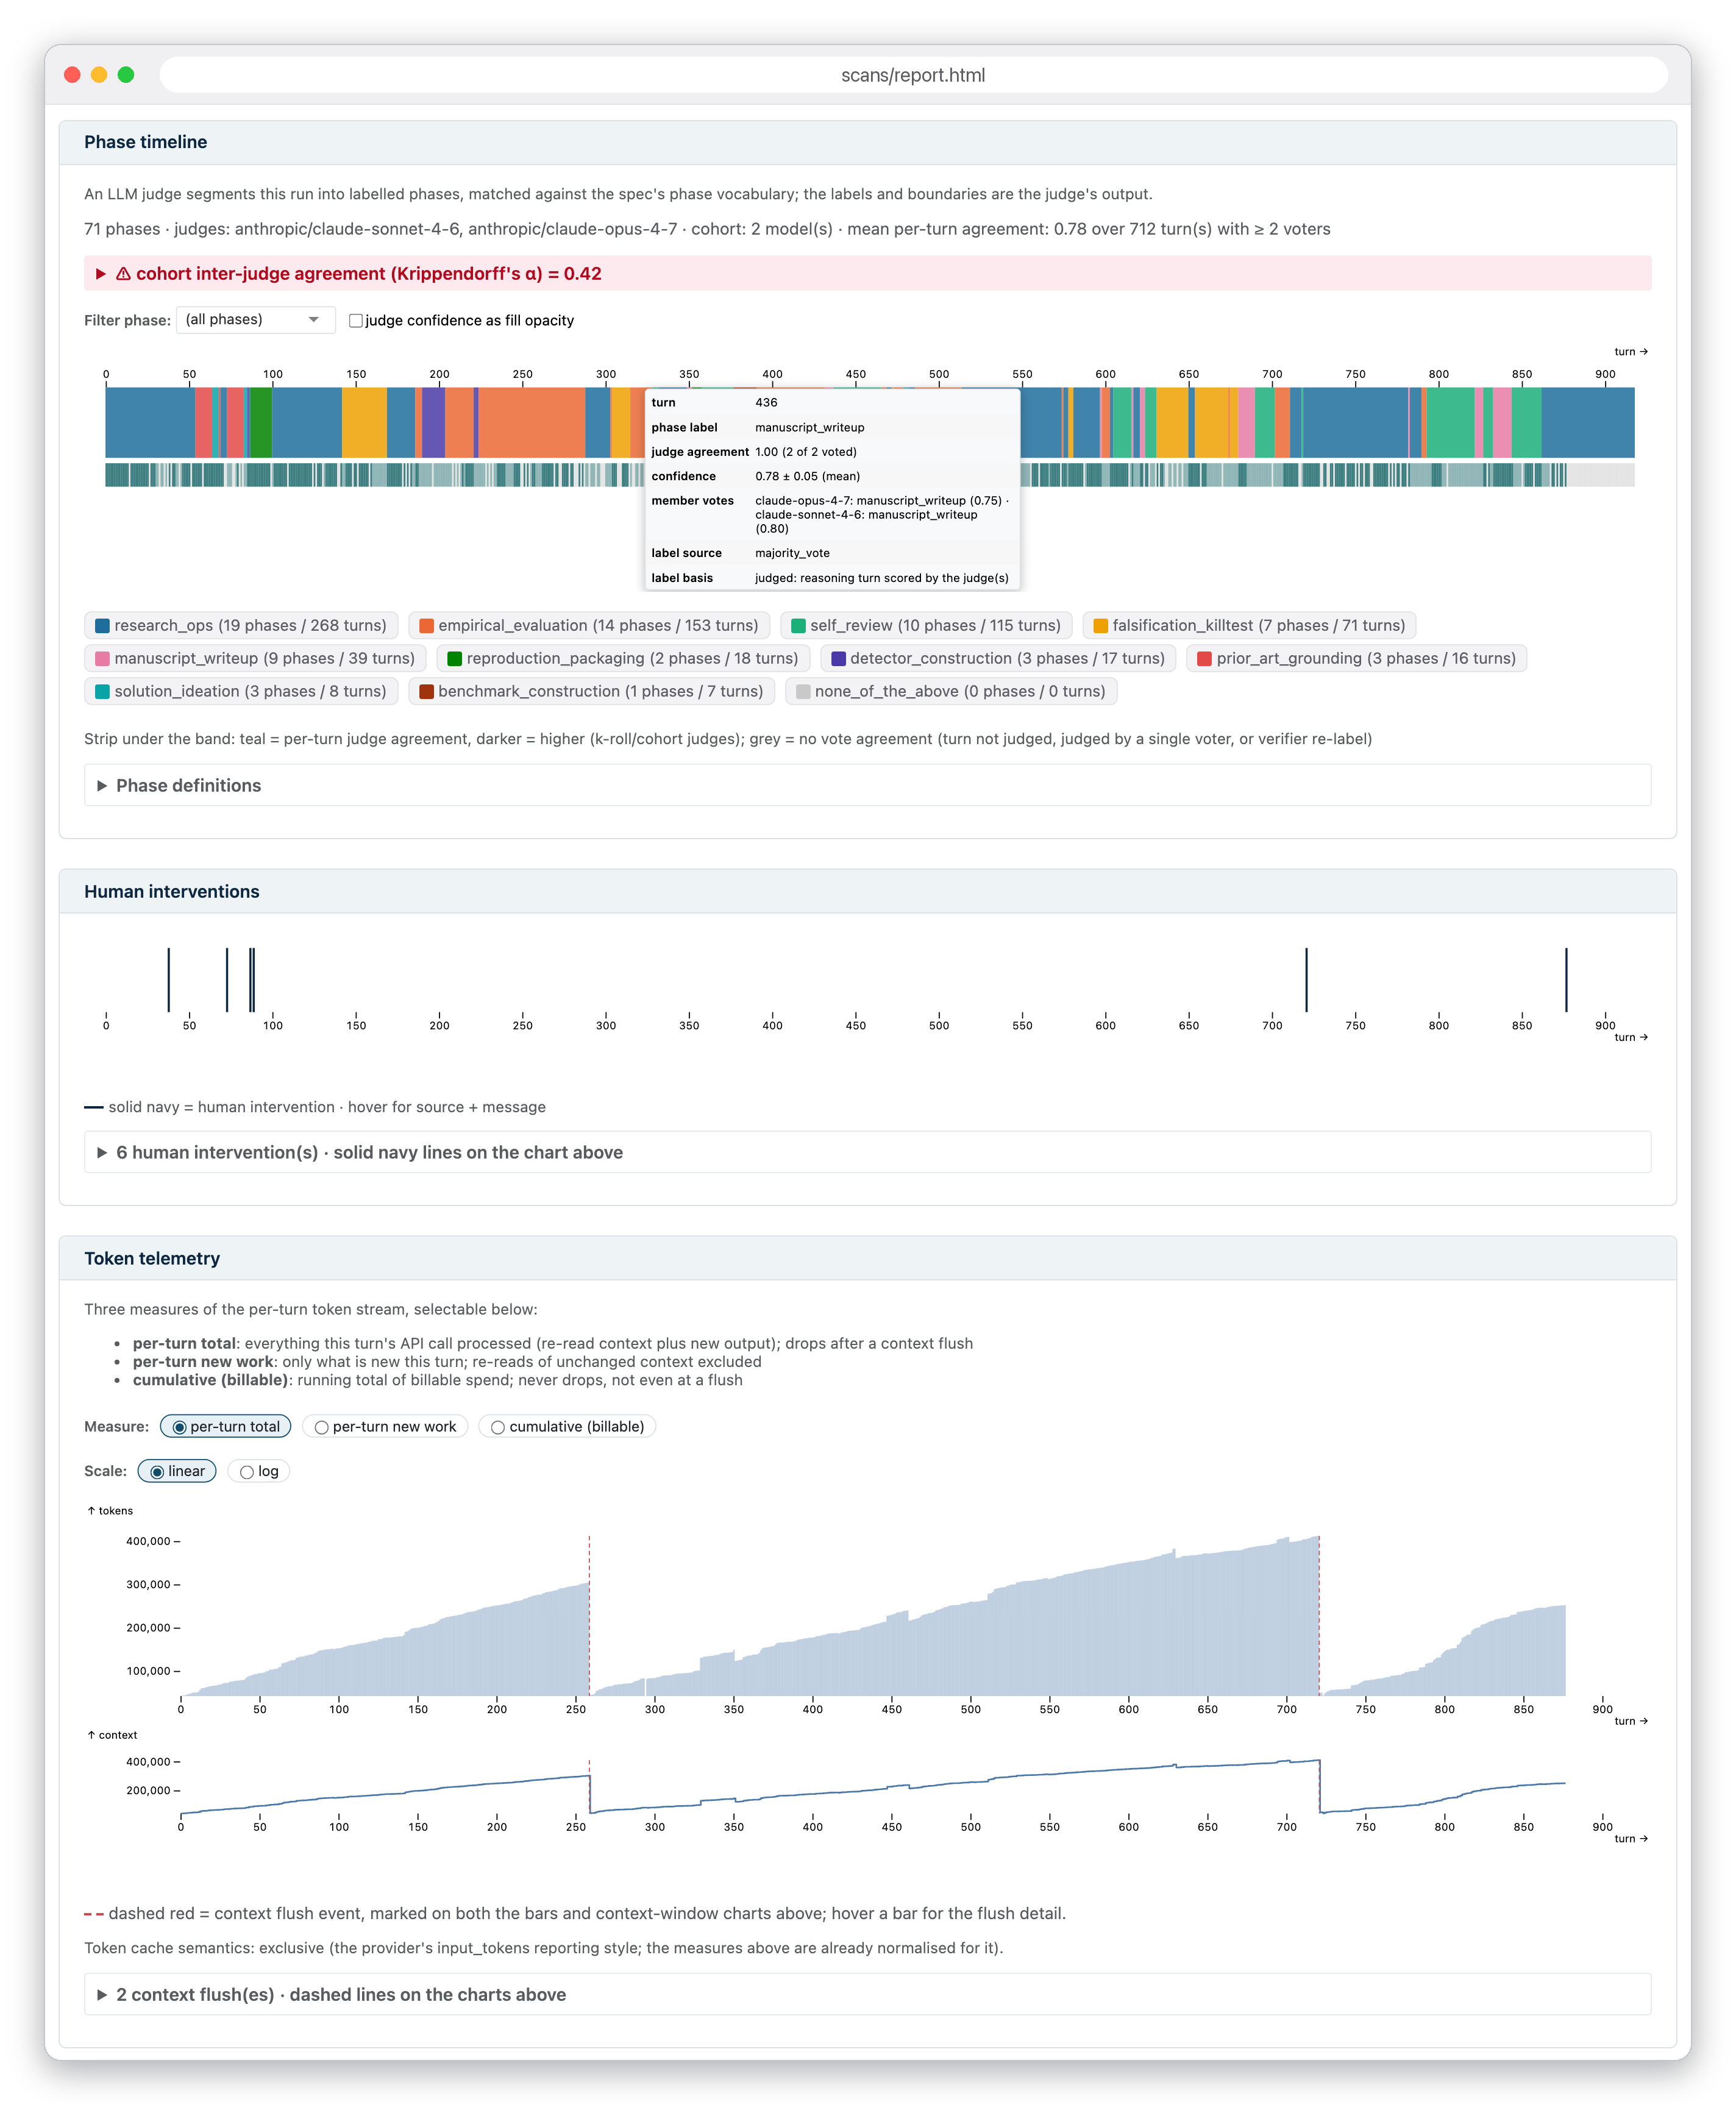
Task: Click the reproduction_packaging legend chip
Action: [623, 658]
